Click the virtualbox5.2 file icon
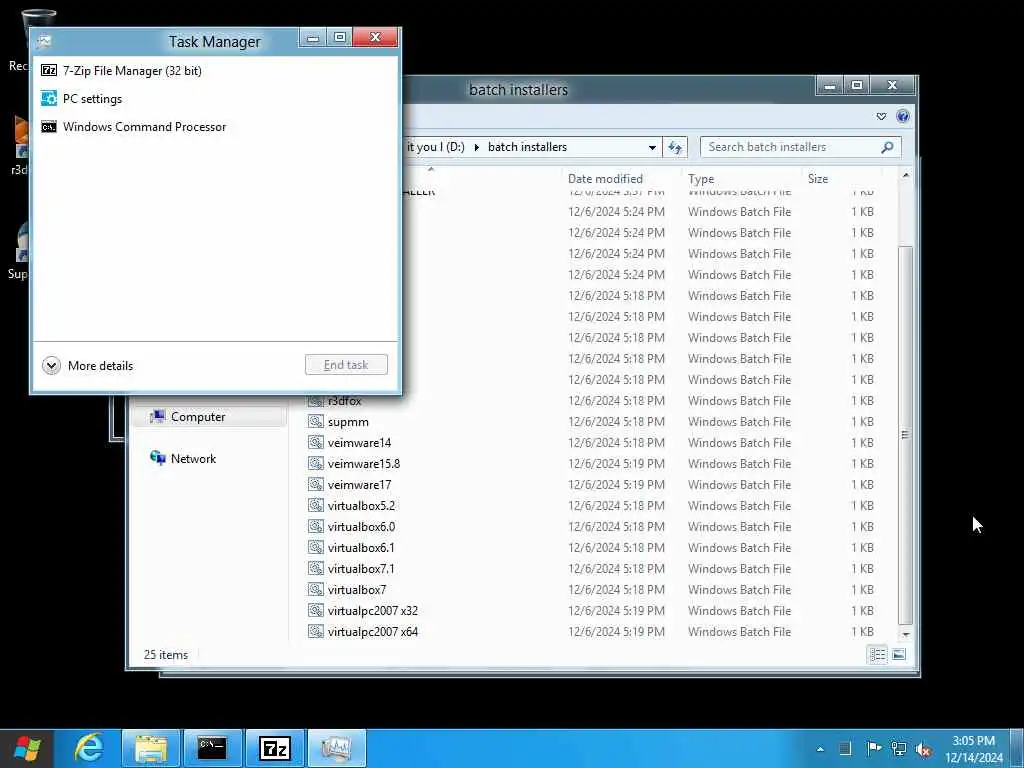Screen dimensions: 1024x768 click(x=315, y=505)
